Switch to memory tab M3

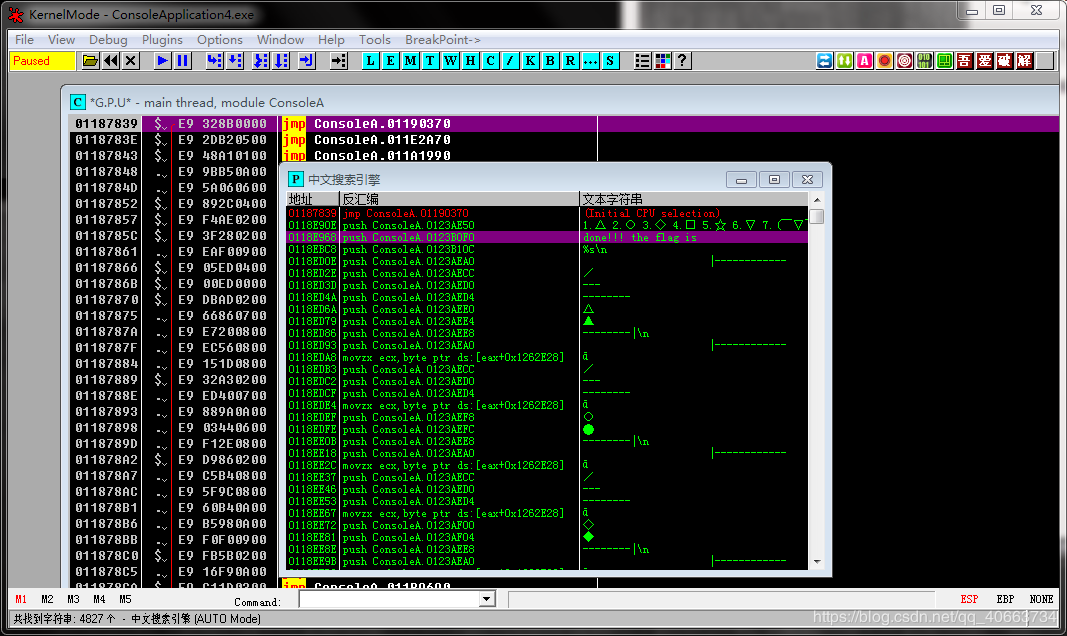[x=73, y=599]
